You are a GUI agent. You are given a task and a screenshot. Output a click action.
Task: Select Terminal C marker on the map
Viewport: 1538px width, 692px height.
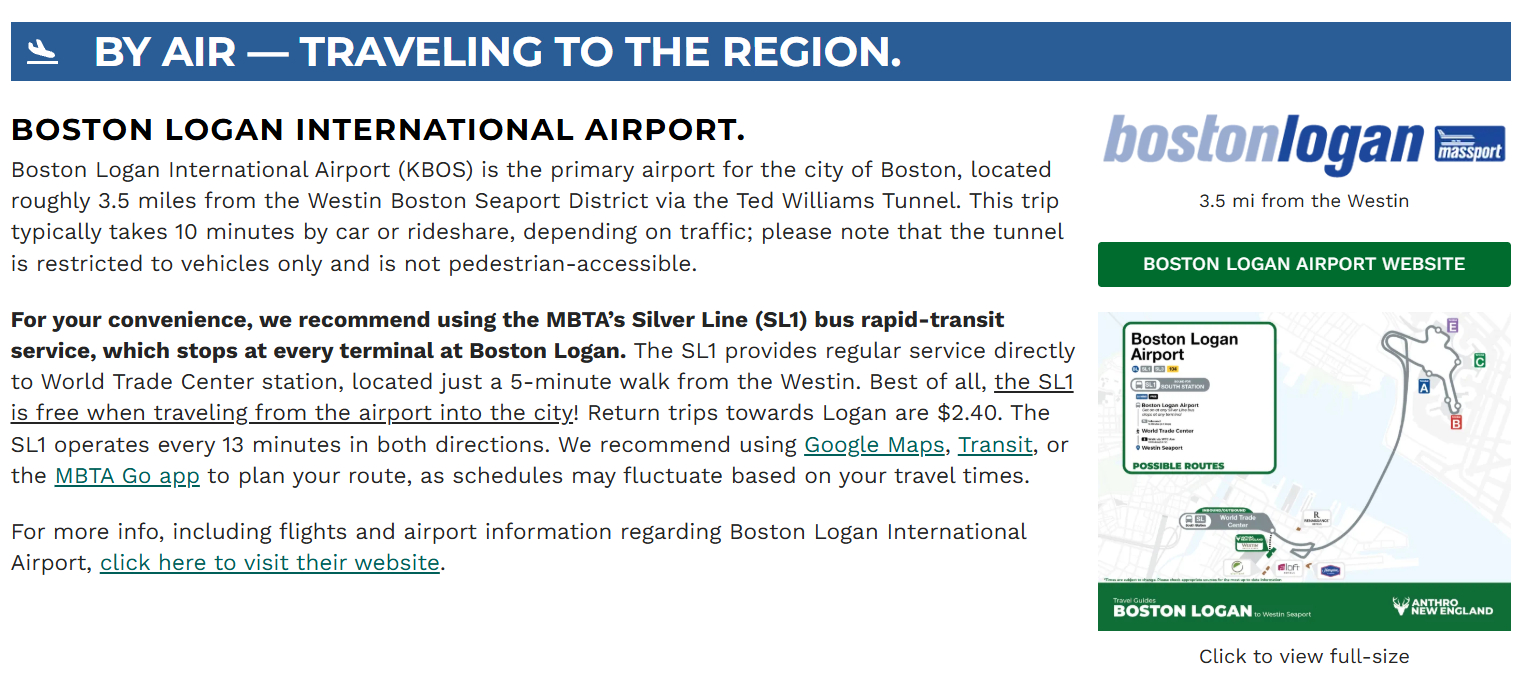click(x=1479, y=360)
